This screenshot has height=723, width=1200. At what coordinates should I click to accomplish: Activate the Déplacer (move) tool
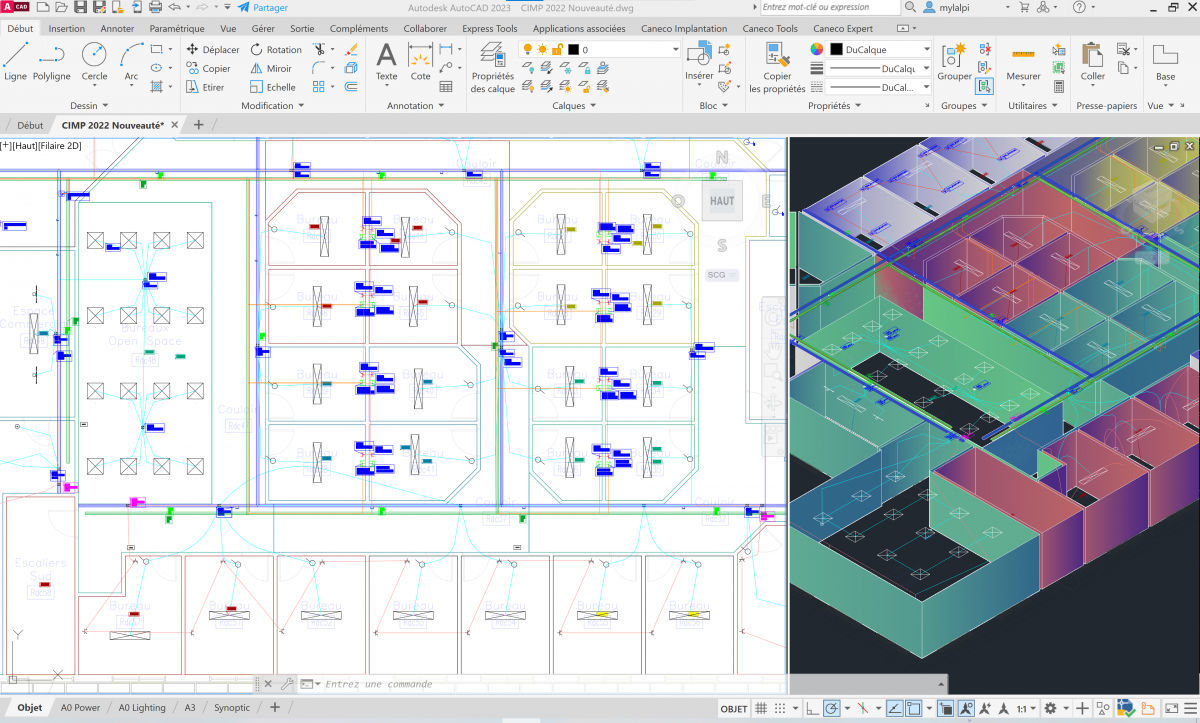(x=212, y=48)
